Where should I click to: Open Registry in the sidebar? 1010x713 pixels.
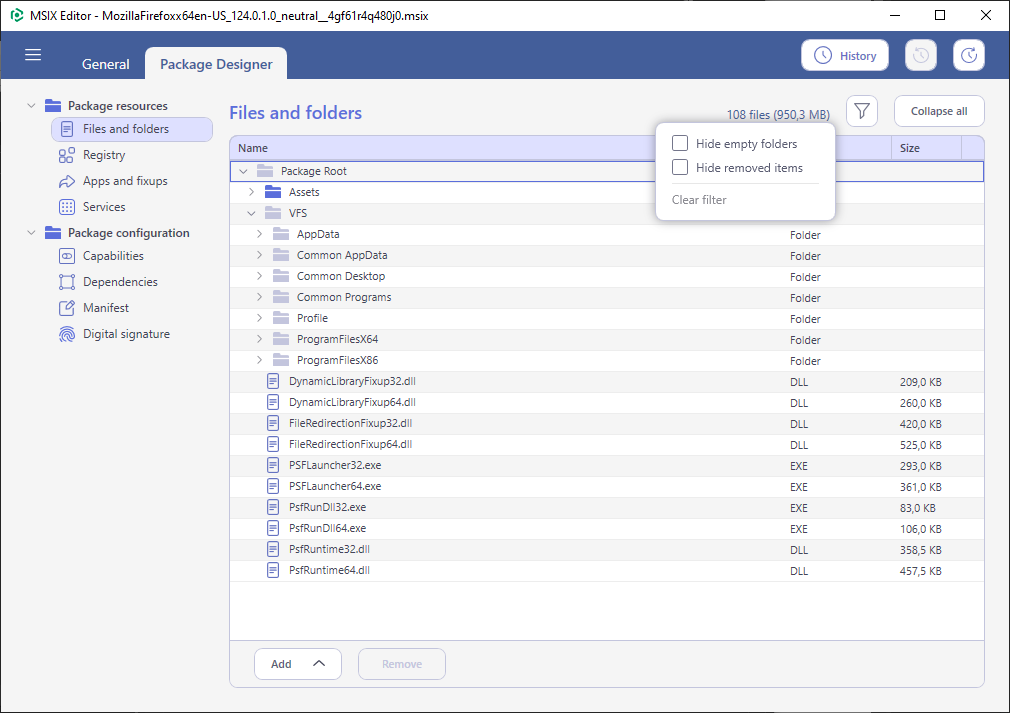click(x=104, y=155)
